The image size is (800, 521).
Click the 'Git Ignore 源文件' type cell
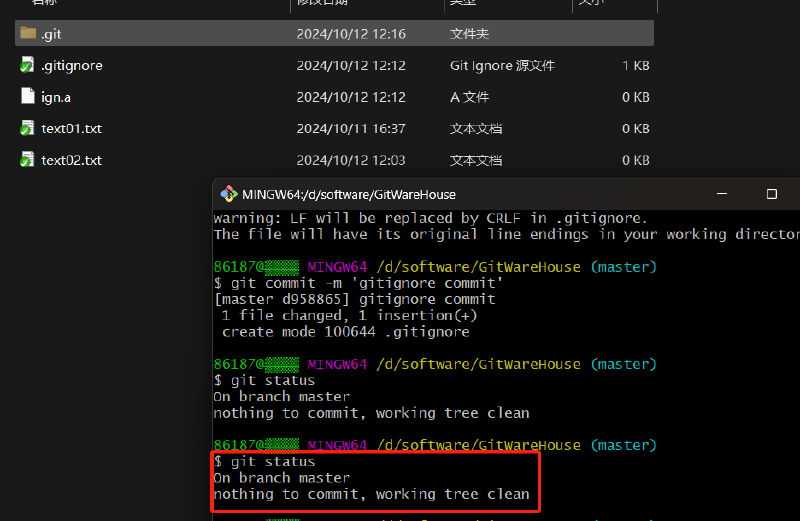tap(502, 66)
